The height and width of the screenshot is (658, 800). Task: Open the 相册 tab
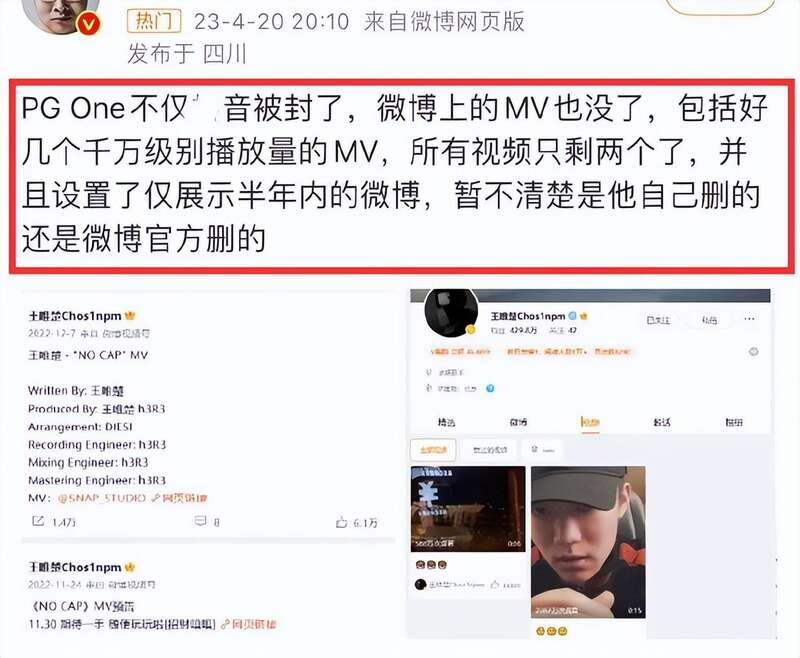pos(734,422)
